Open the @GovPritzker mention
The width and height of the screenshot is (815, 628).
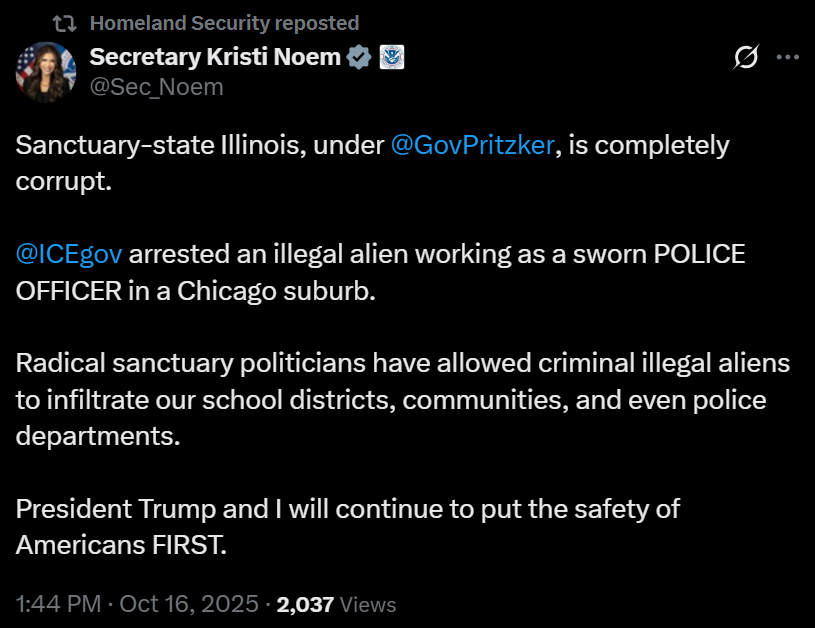472,145
